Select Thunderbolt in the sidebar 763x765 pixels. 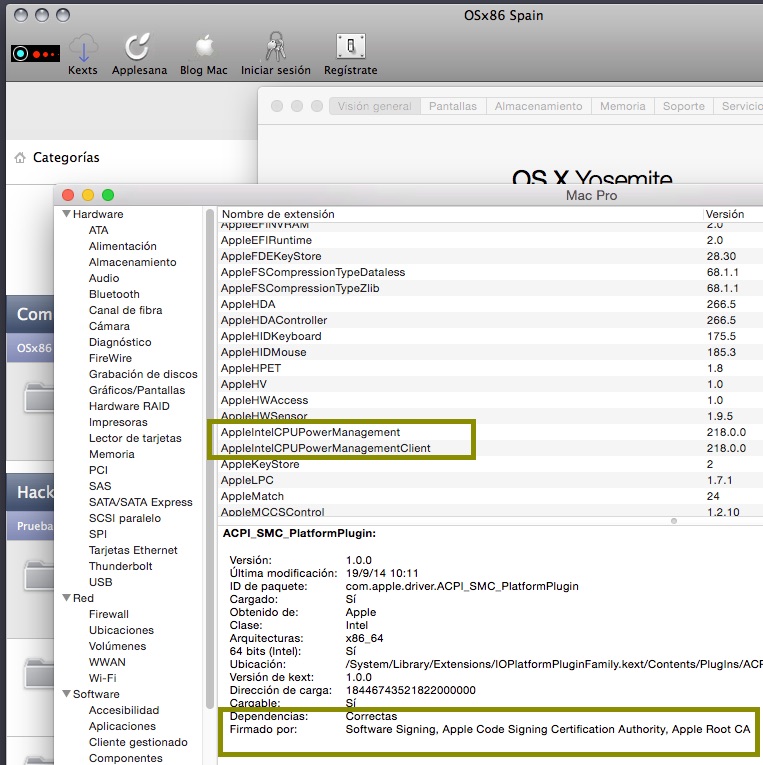point(120,566)
